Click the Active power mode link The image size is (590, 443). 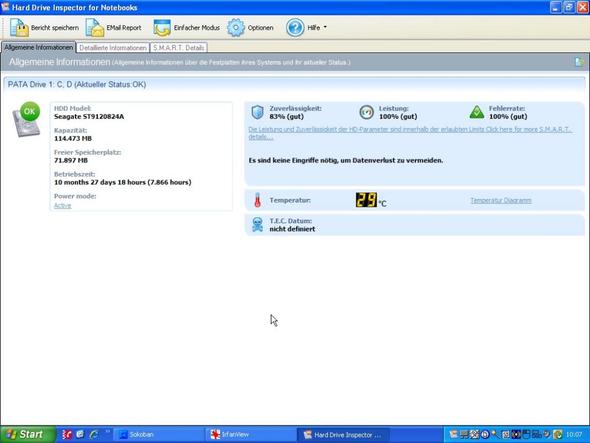[x=62, y=206]
